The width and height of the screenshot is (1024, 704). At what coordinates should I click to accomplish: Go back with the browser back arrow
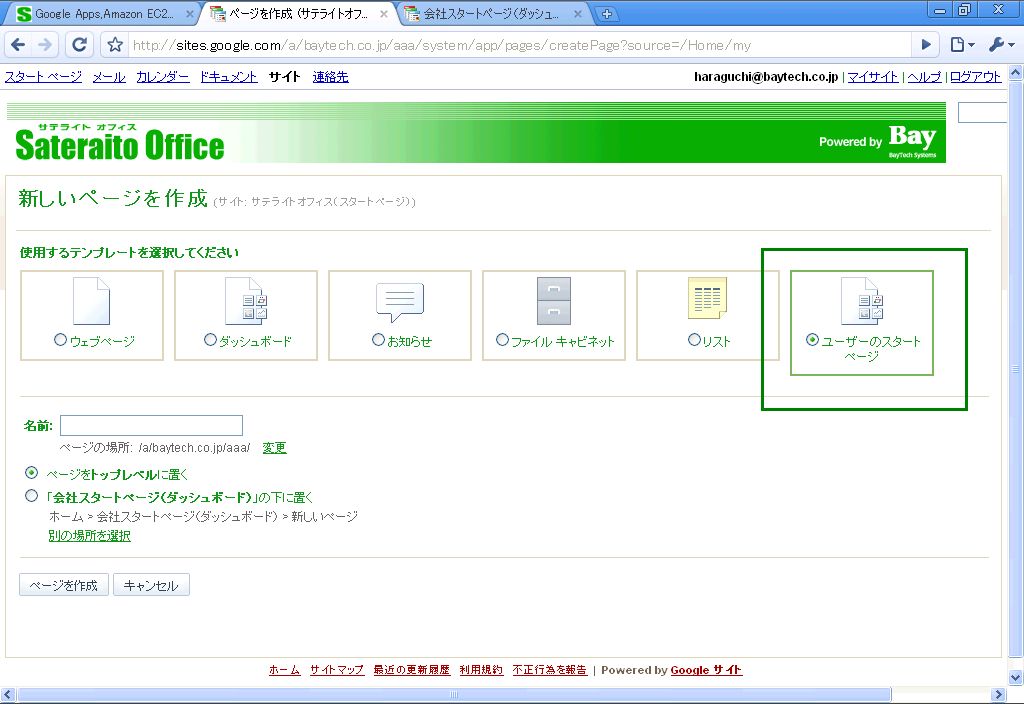(18, 44)
